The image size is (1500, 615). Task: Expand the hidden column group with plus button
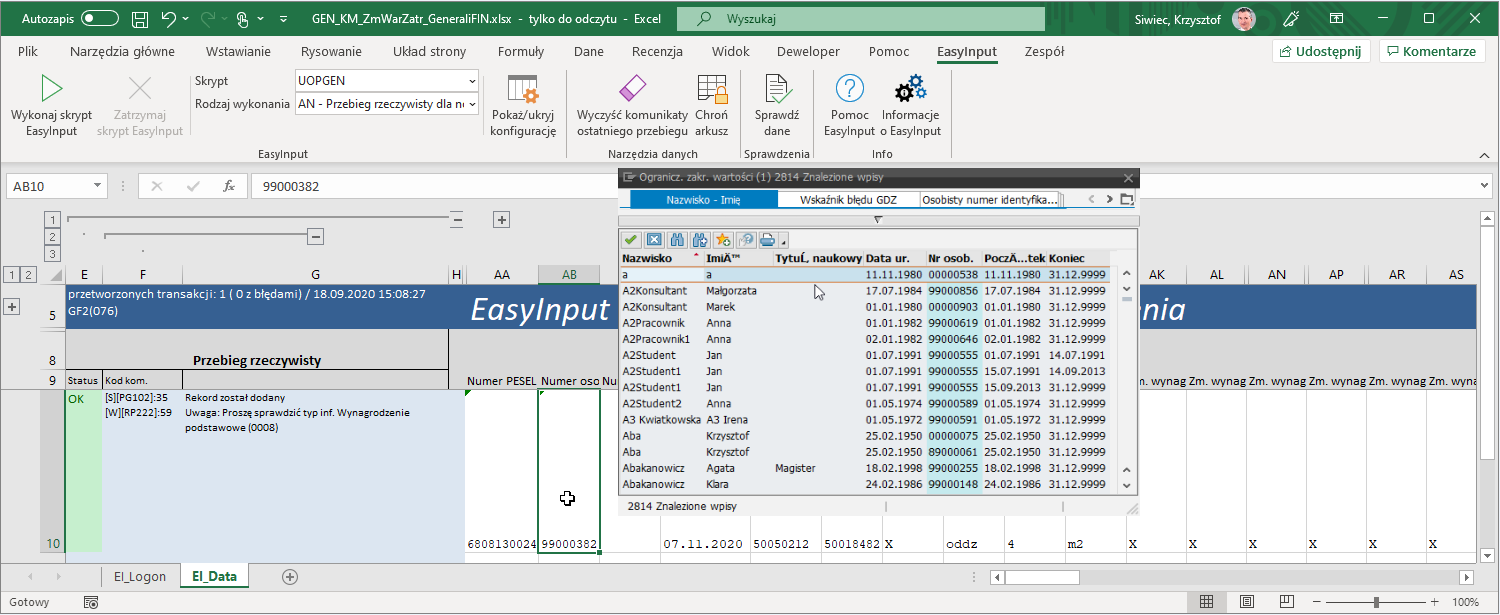tap(502, 219)
